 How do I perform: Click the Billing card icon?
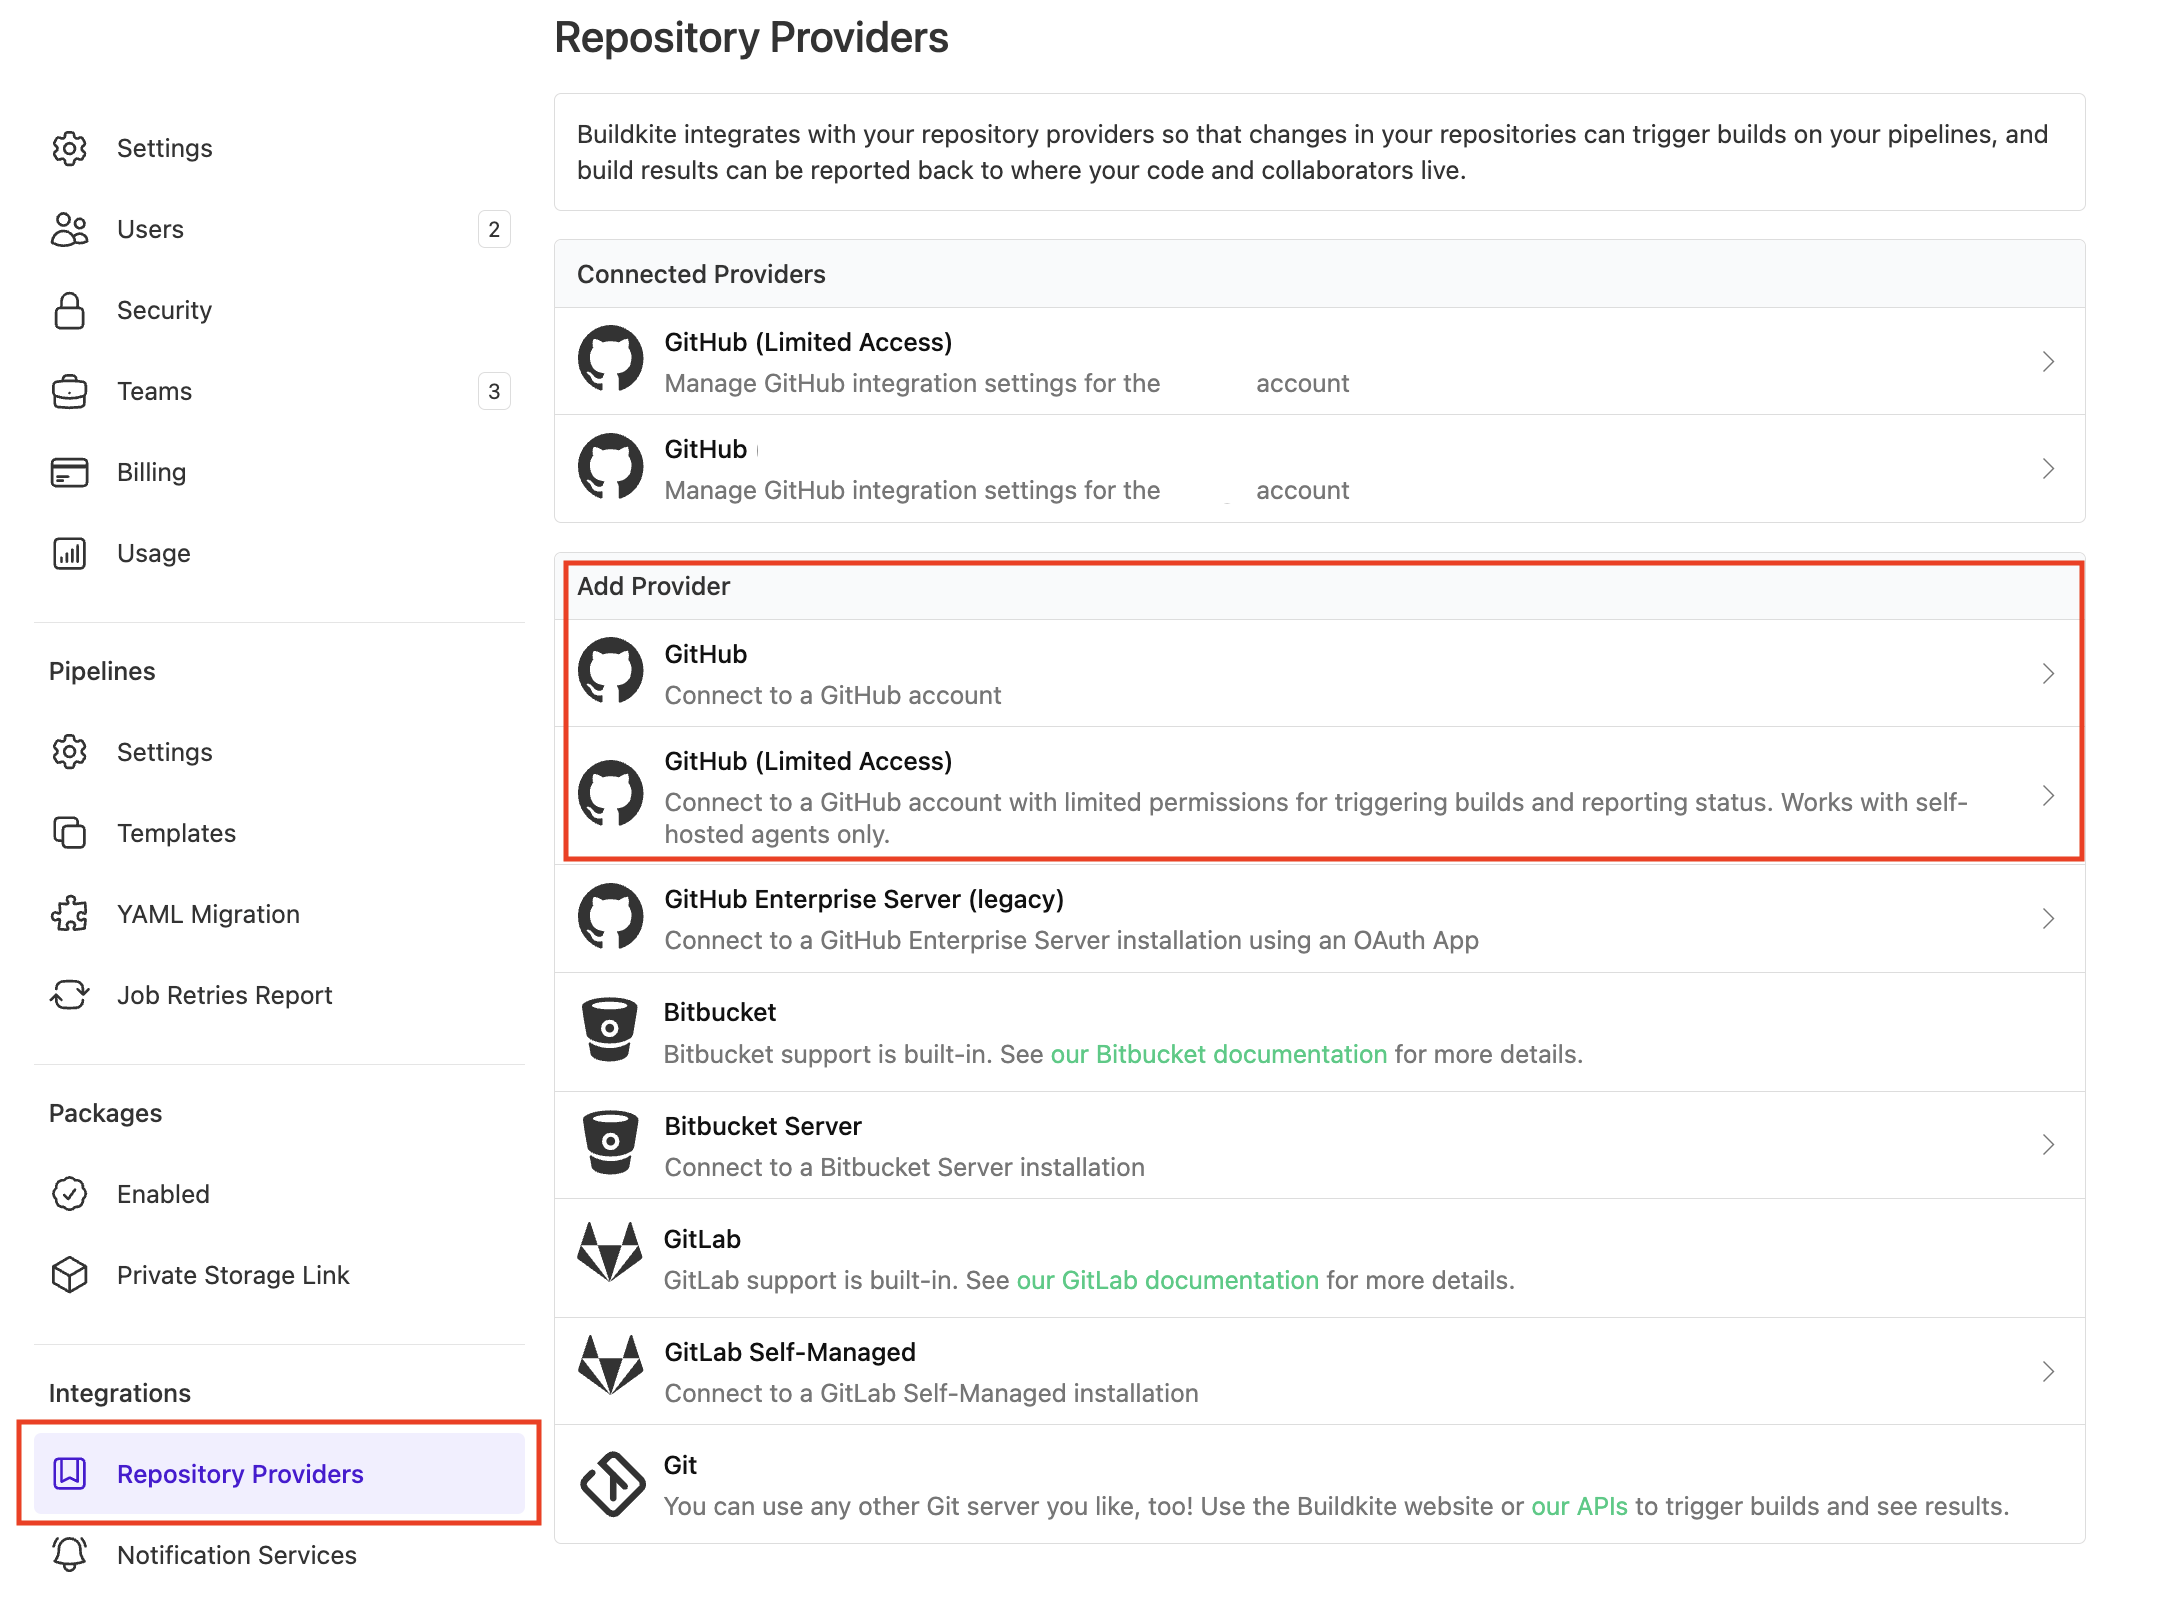pos(69,472)
